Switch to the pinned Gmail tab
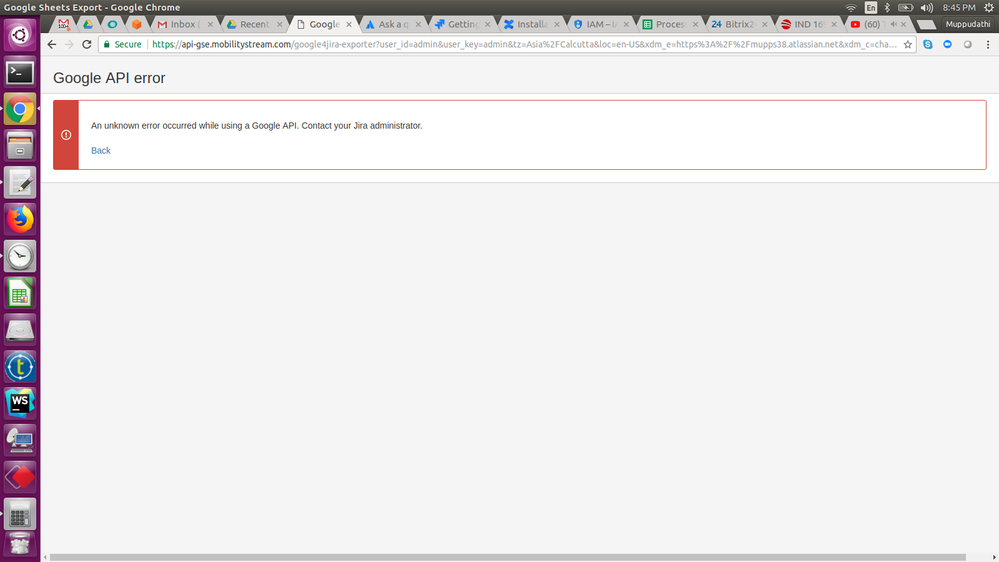The height and width of the screenshot is (562, 999). click(64, 24)
